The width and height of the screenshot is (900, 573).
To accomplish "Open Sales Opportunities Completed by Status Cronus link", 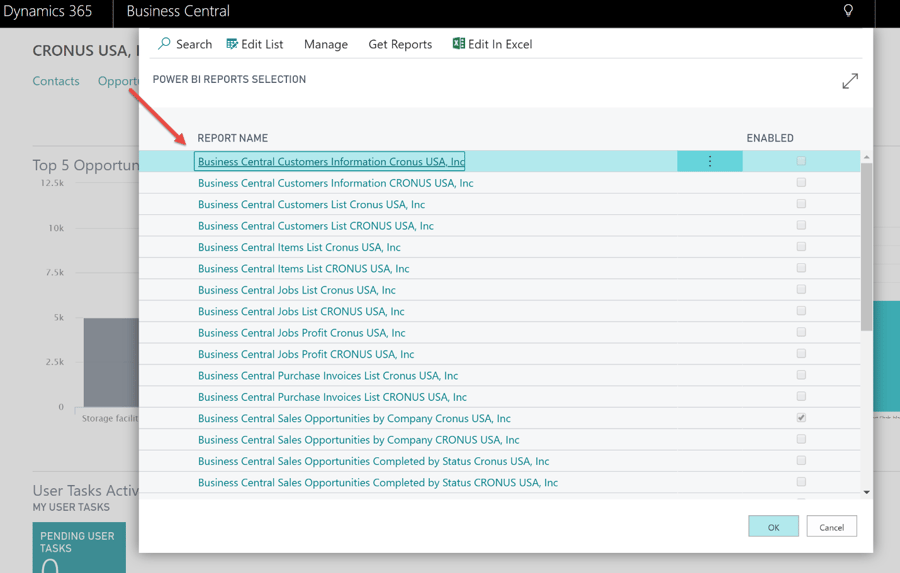I will click(374, 461).
